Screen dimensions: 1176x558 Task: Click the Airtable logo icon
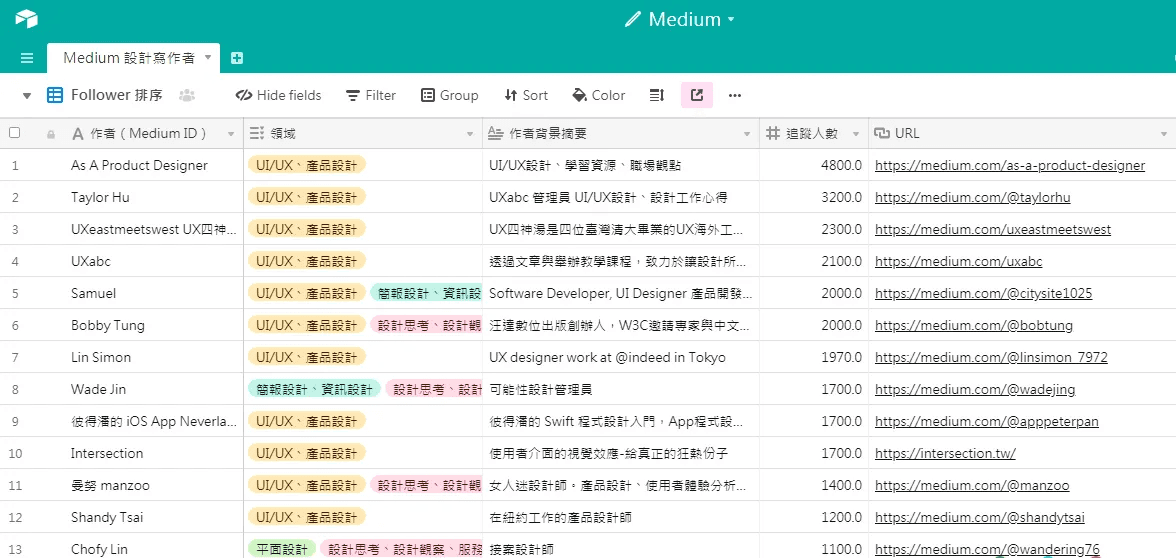tap(26, 19)
